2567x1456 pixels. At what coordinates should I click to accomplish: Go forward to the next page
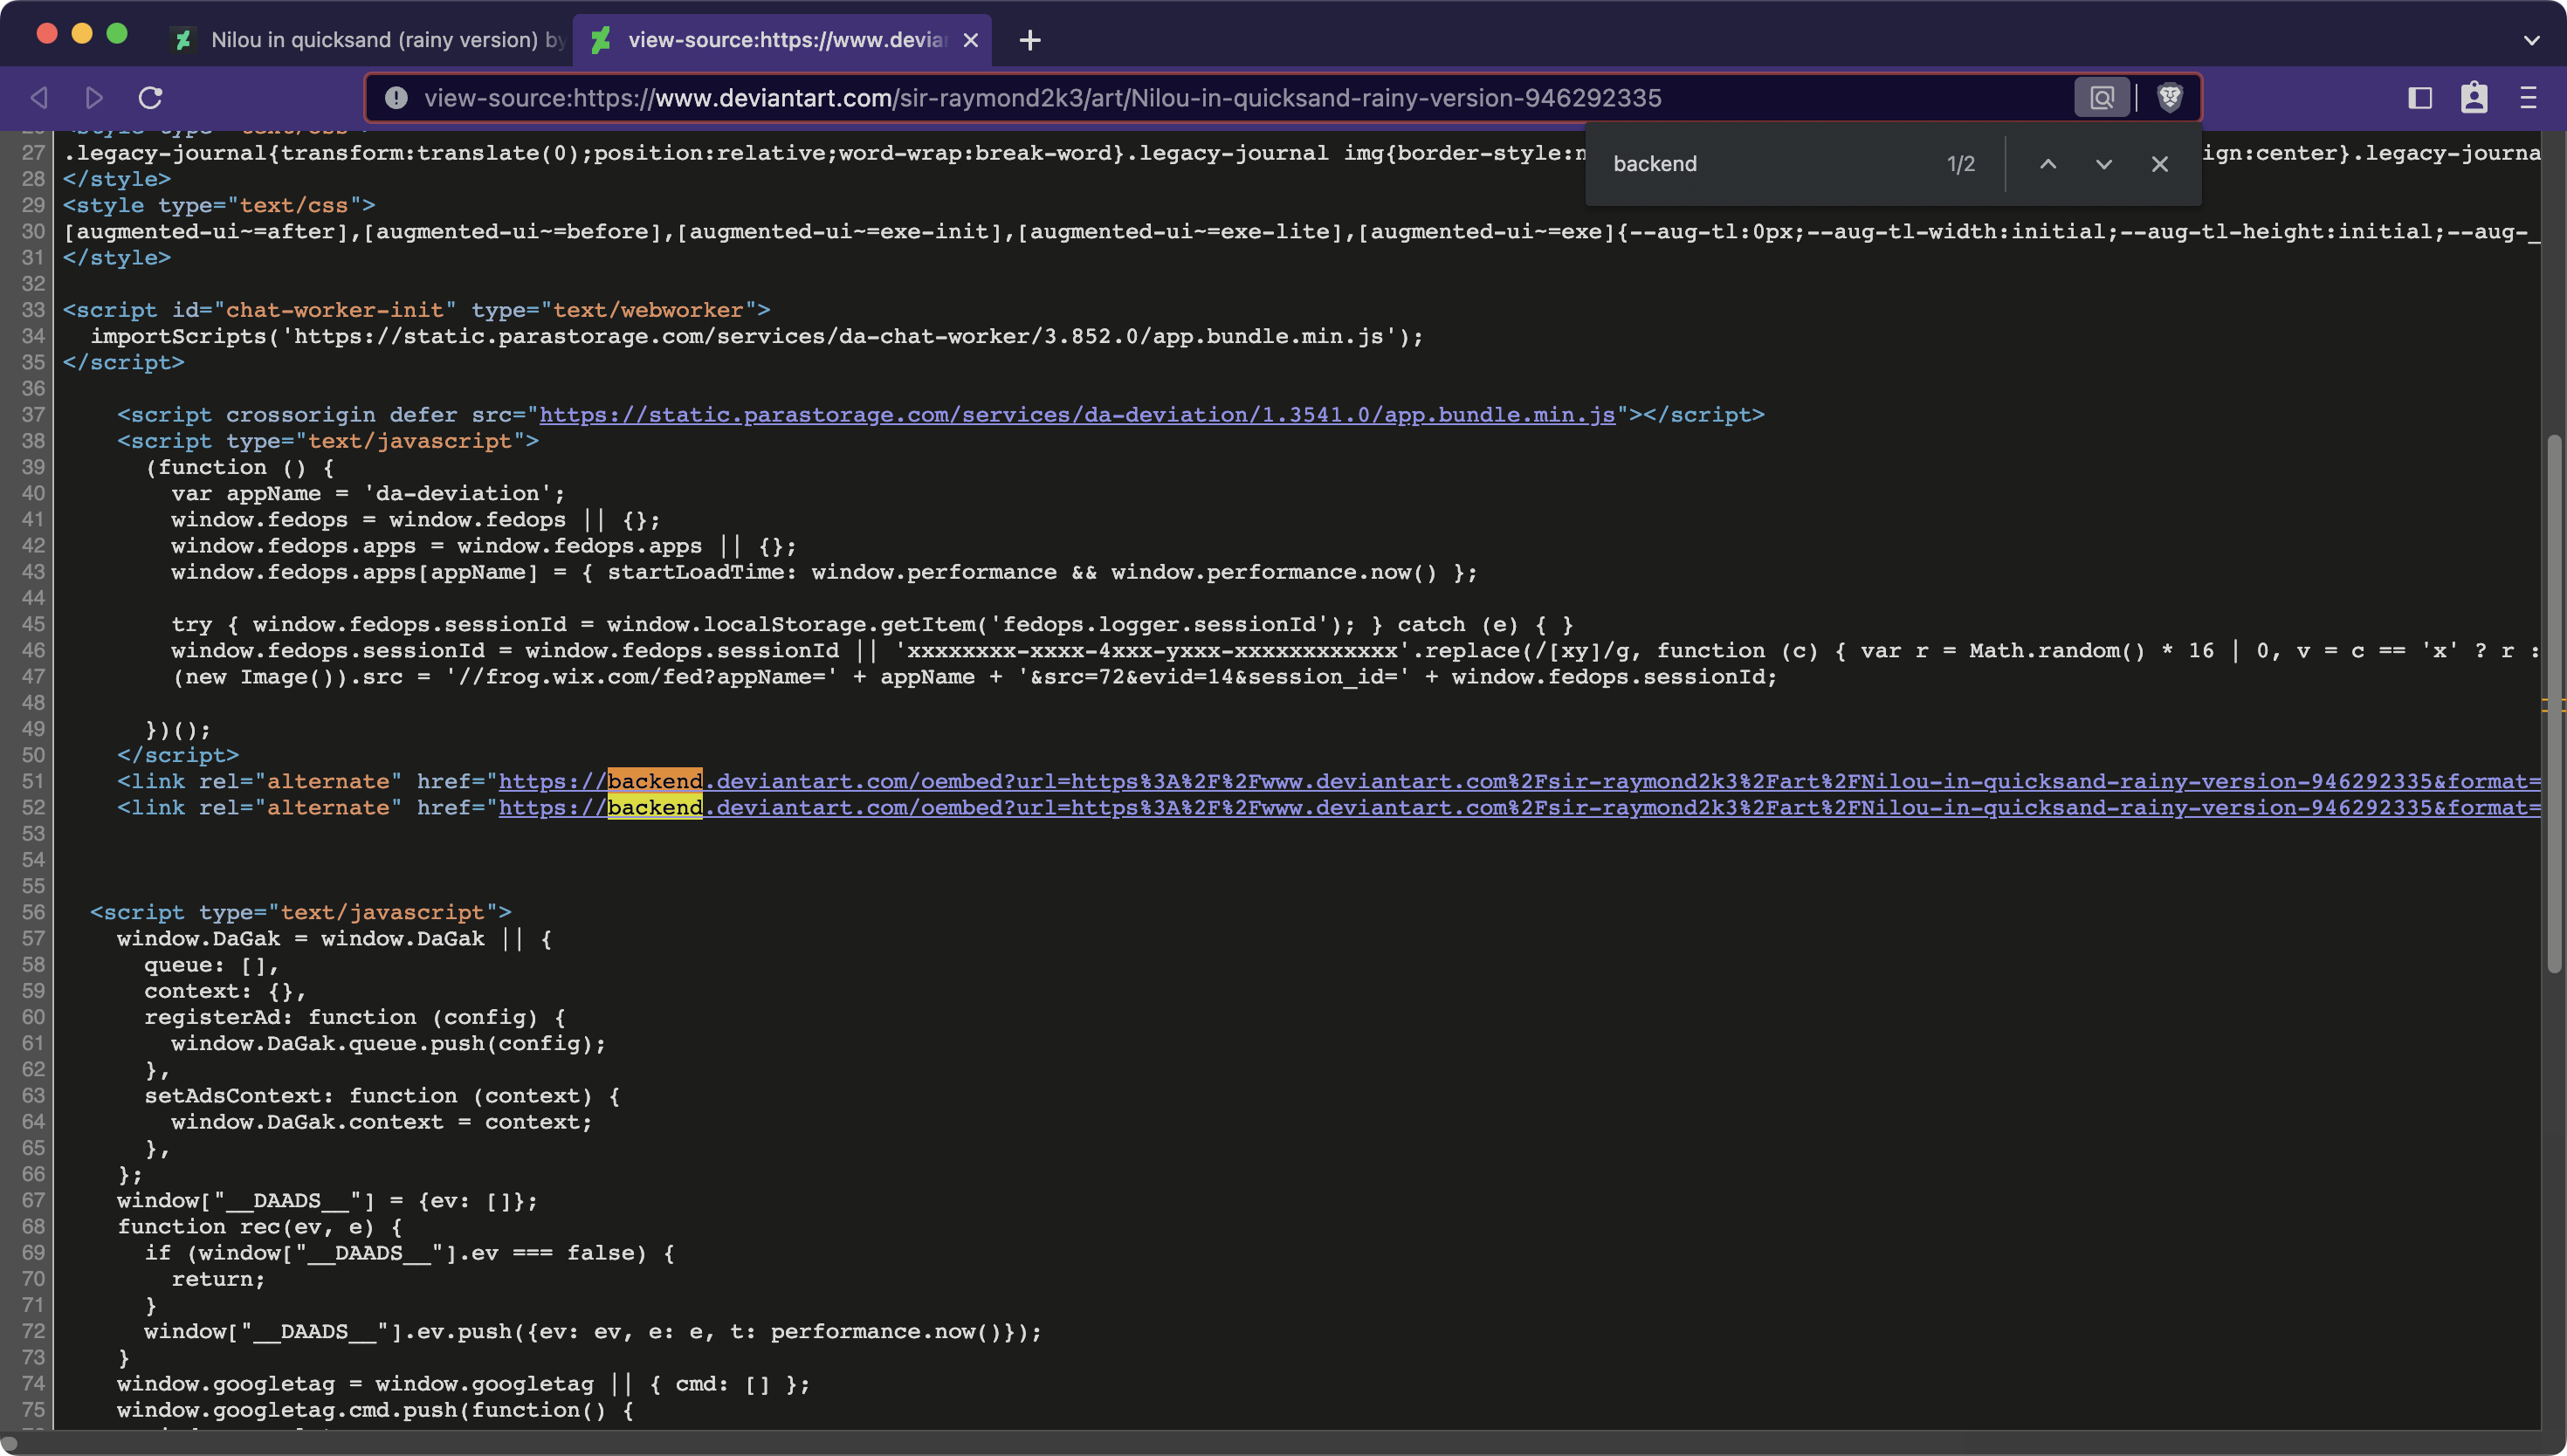[94, 97]
